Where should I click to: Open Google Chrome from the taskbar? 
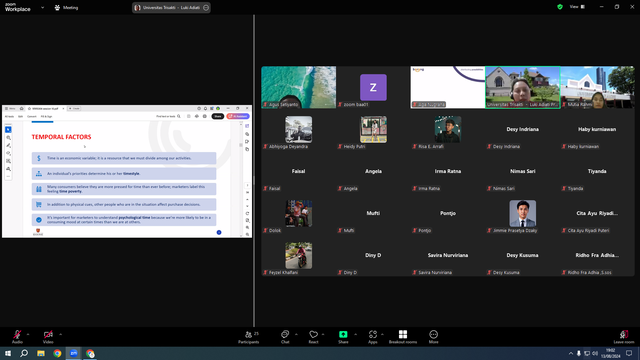point(57,353)
